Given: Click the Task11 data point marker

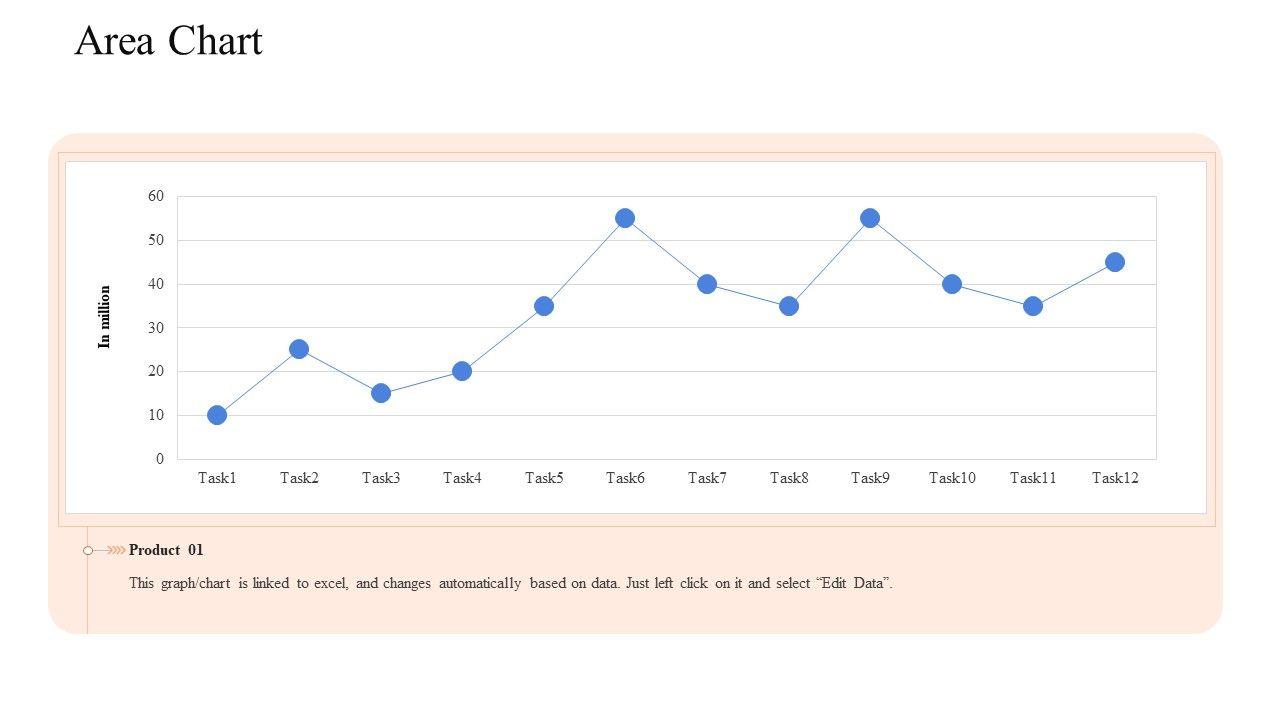Looking at the screenshot, I should [1033, 306].
